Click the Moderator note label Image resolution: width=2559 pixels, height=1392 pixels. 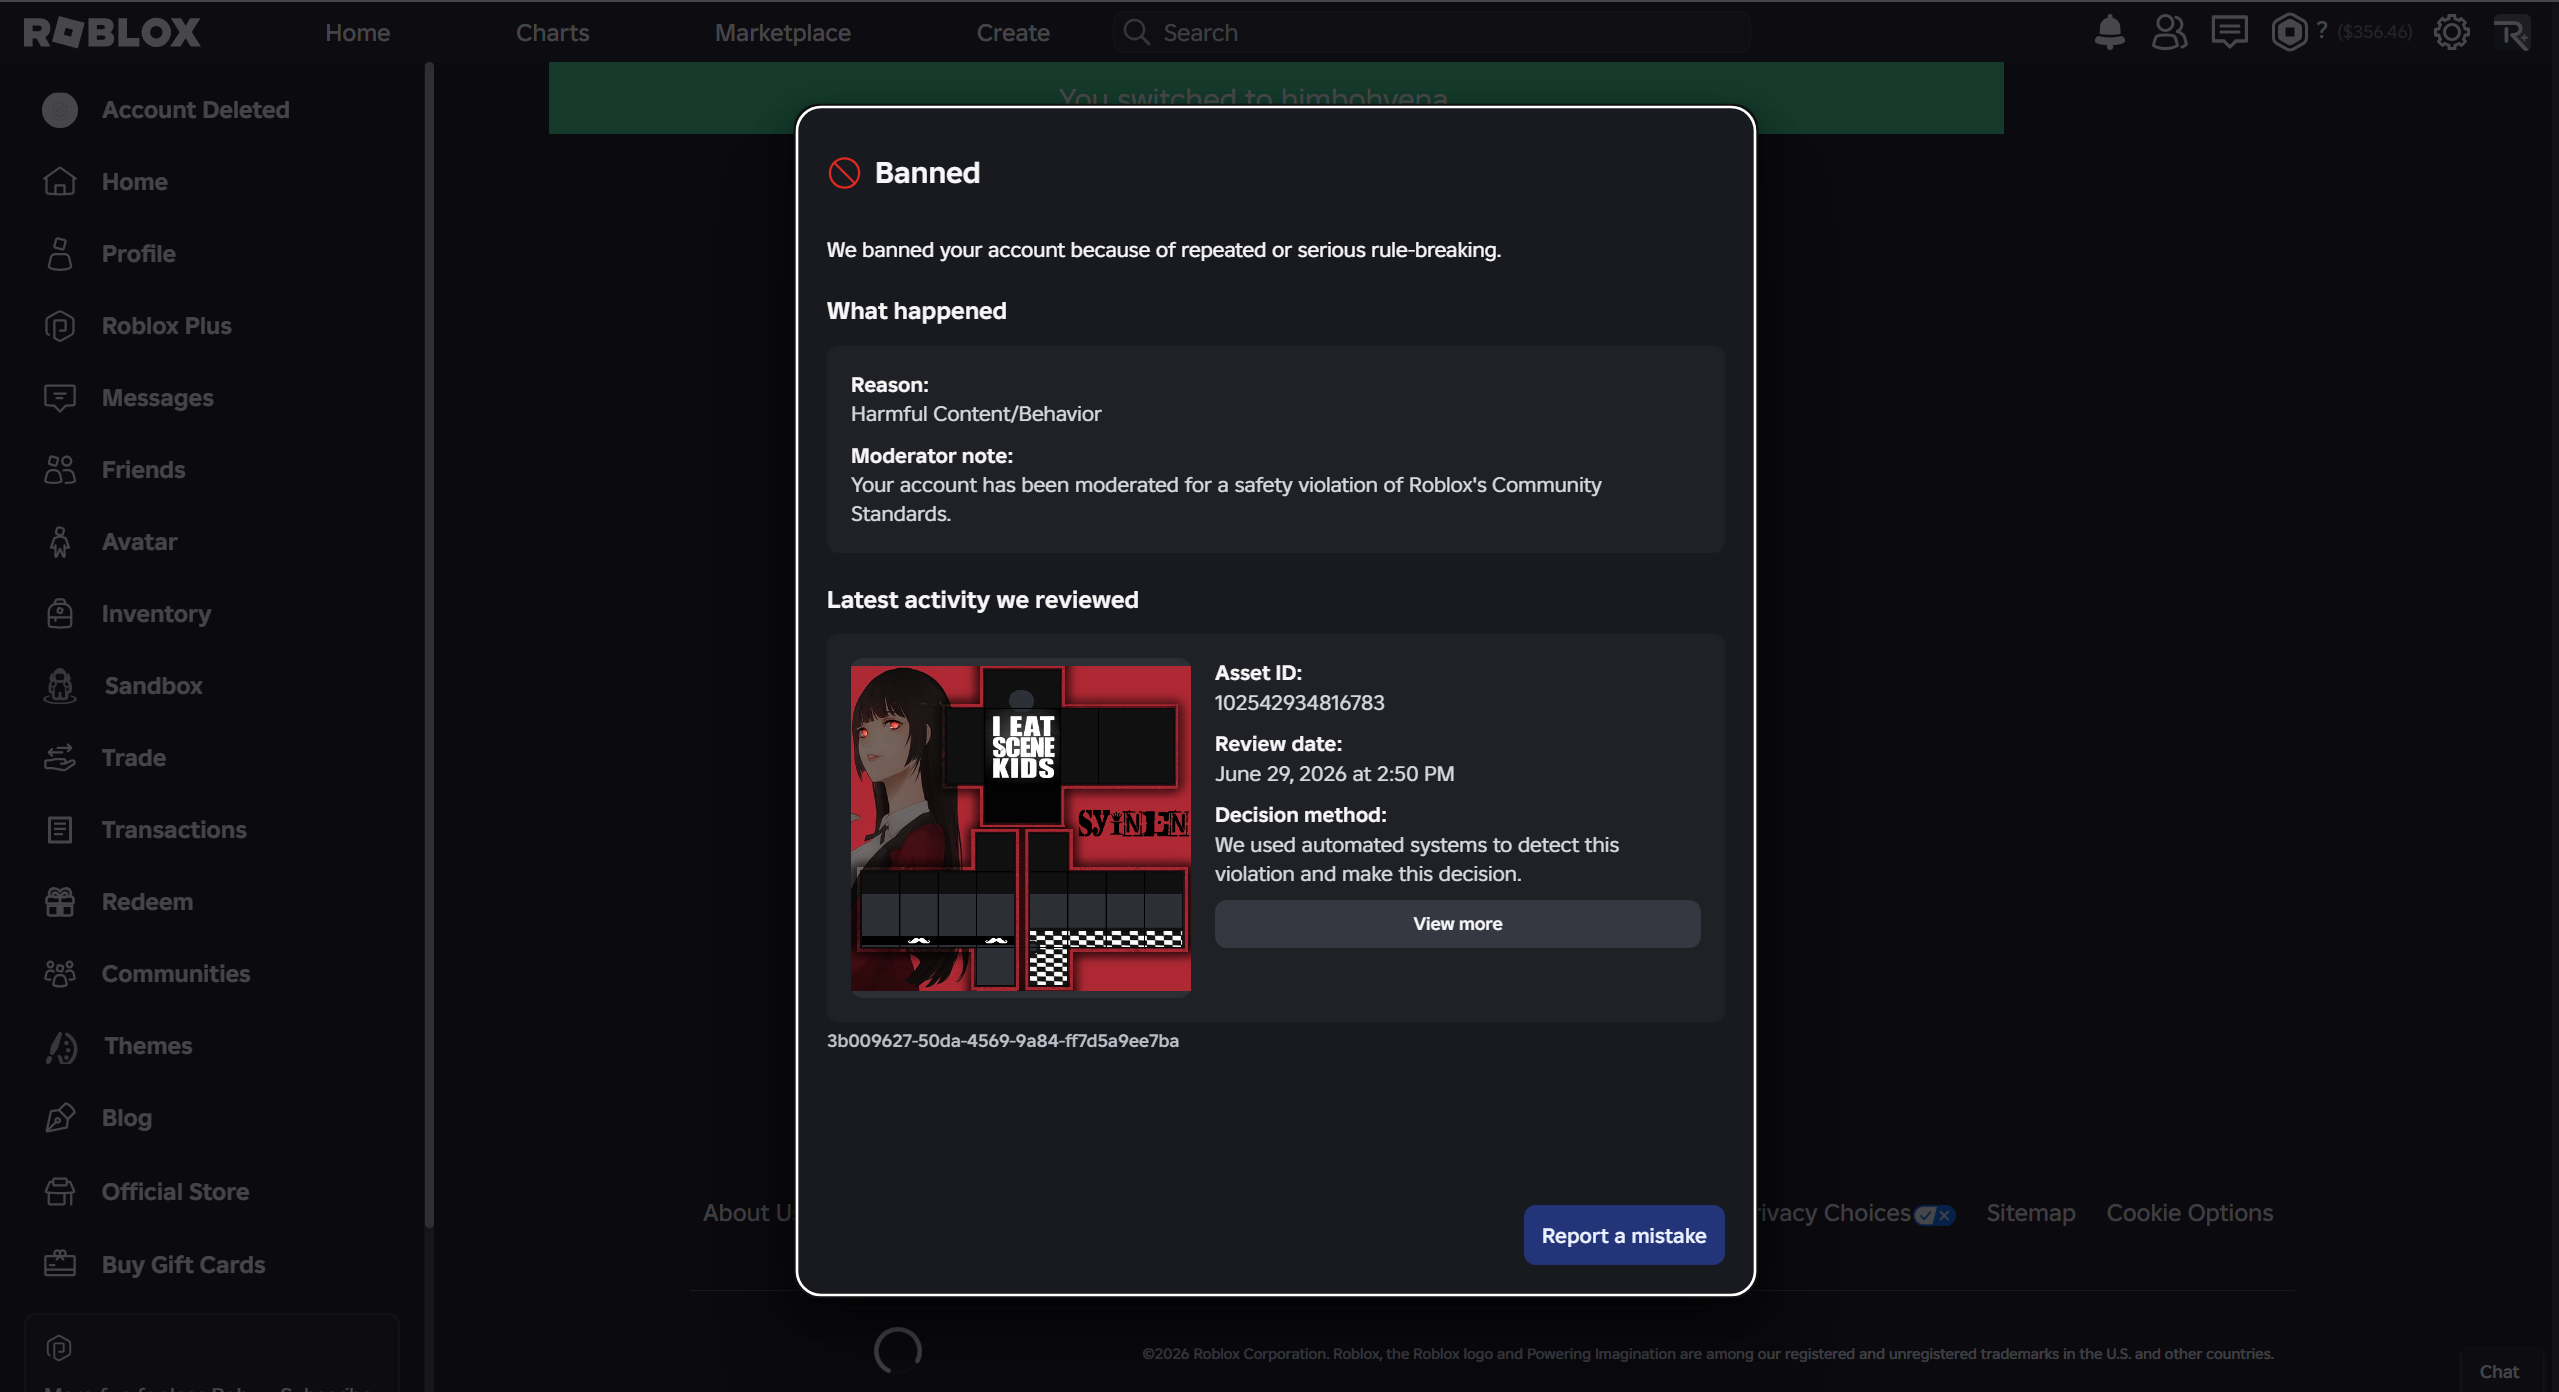pos(931,456)
